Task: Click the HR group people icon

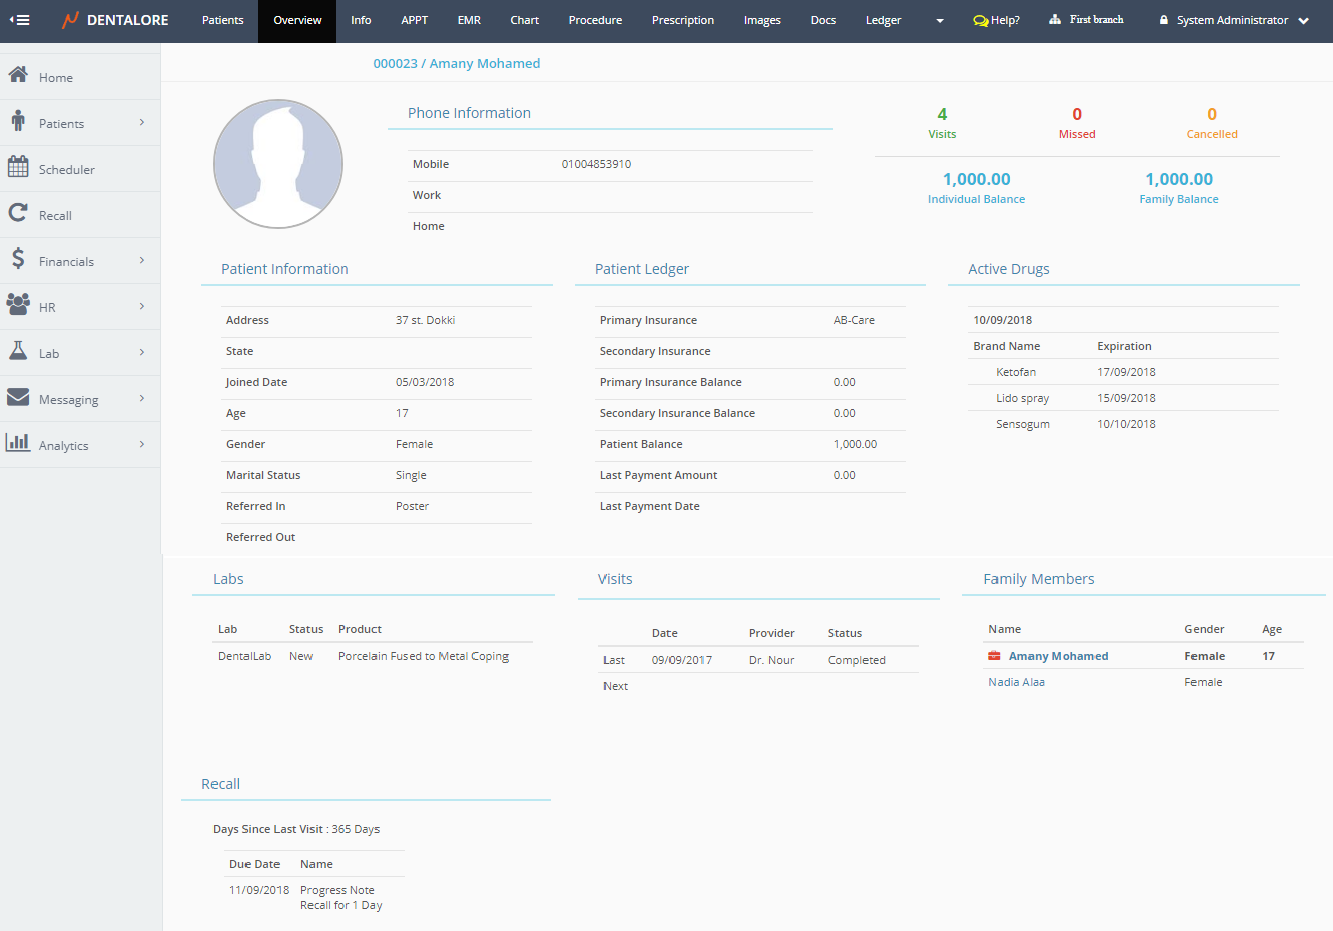Action: pos(18,305)
